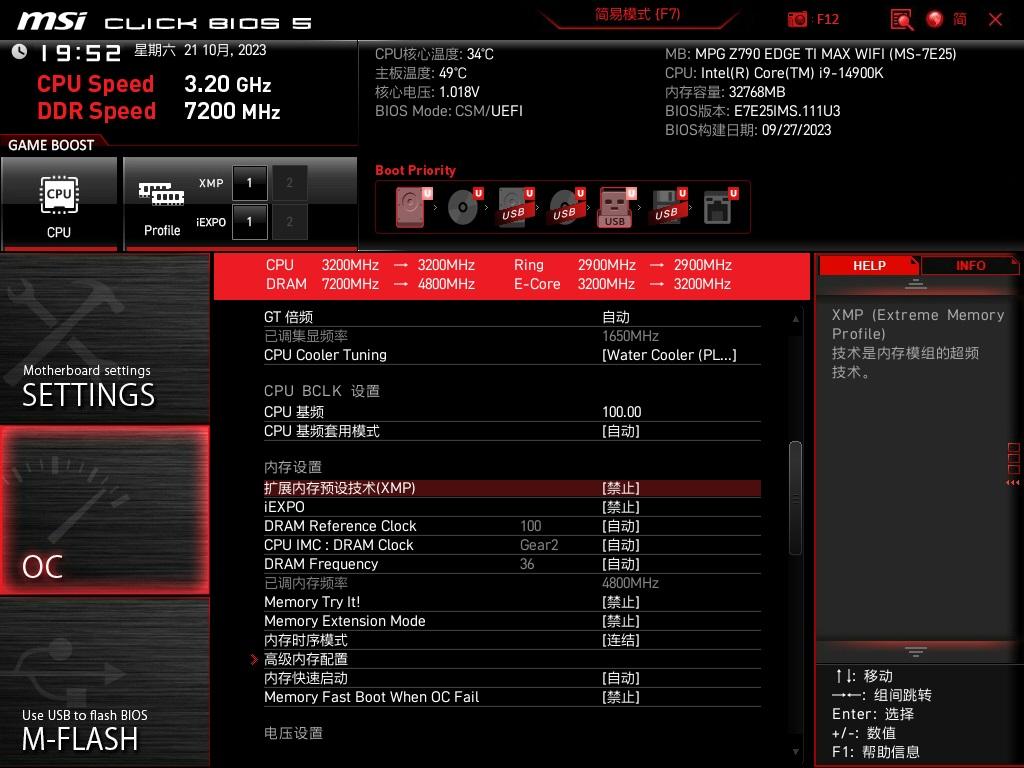Enable iEXPO profile 1

coord(249,222)
